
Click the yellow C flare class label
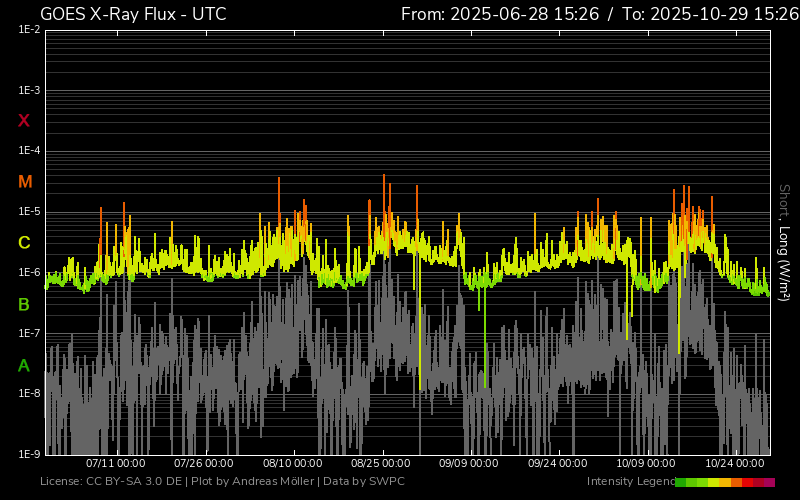(x=24, y=243)
